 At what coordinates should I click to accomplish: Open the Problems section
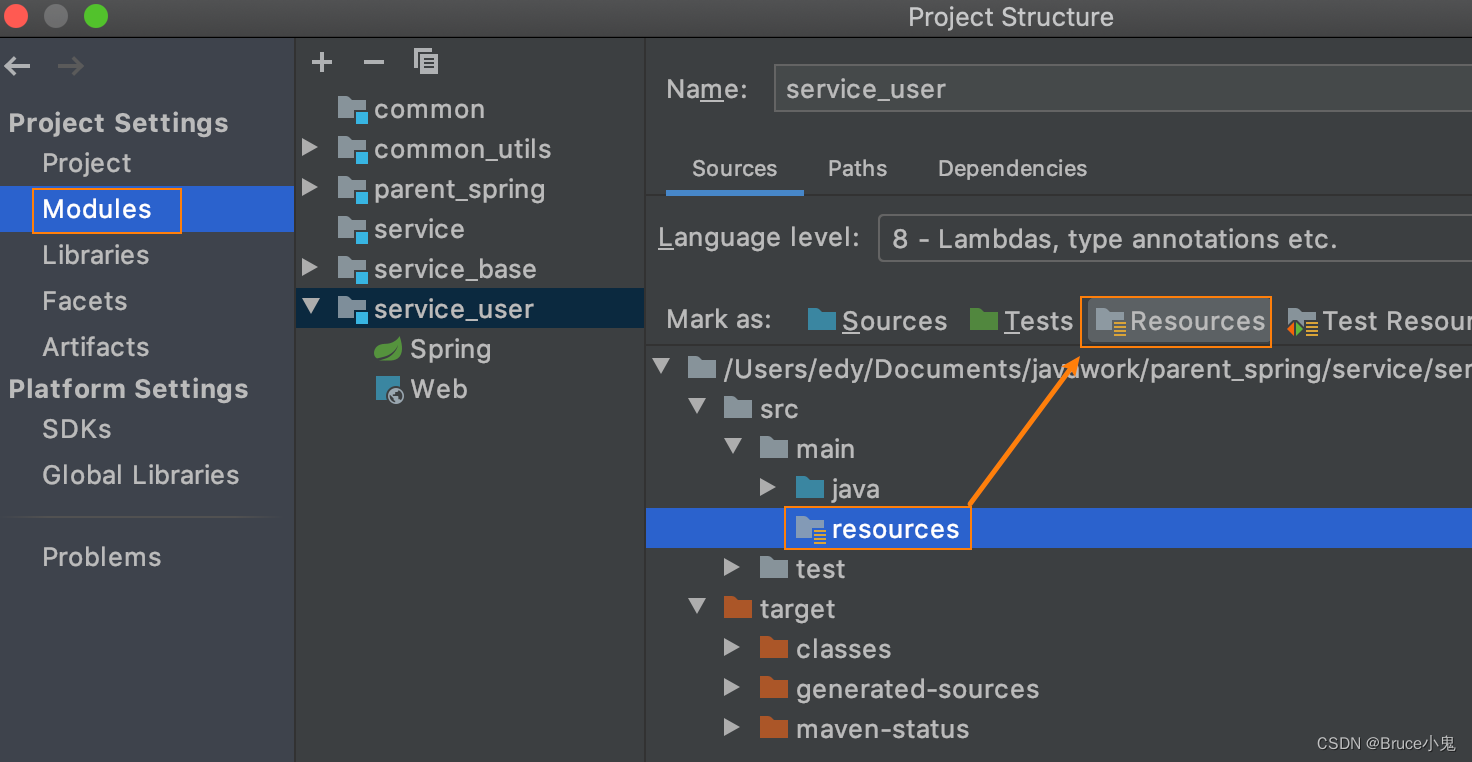coord(101,557)
